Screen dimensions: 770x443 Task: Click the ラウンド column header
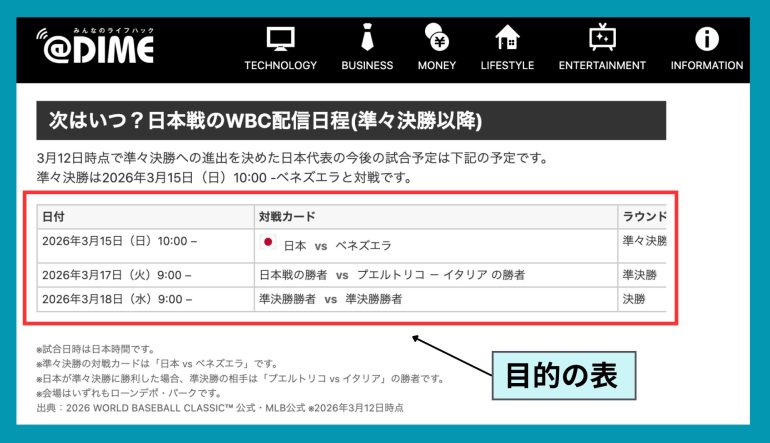pyautogui.click(x=642, y=217)
